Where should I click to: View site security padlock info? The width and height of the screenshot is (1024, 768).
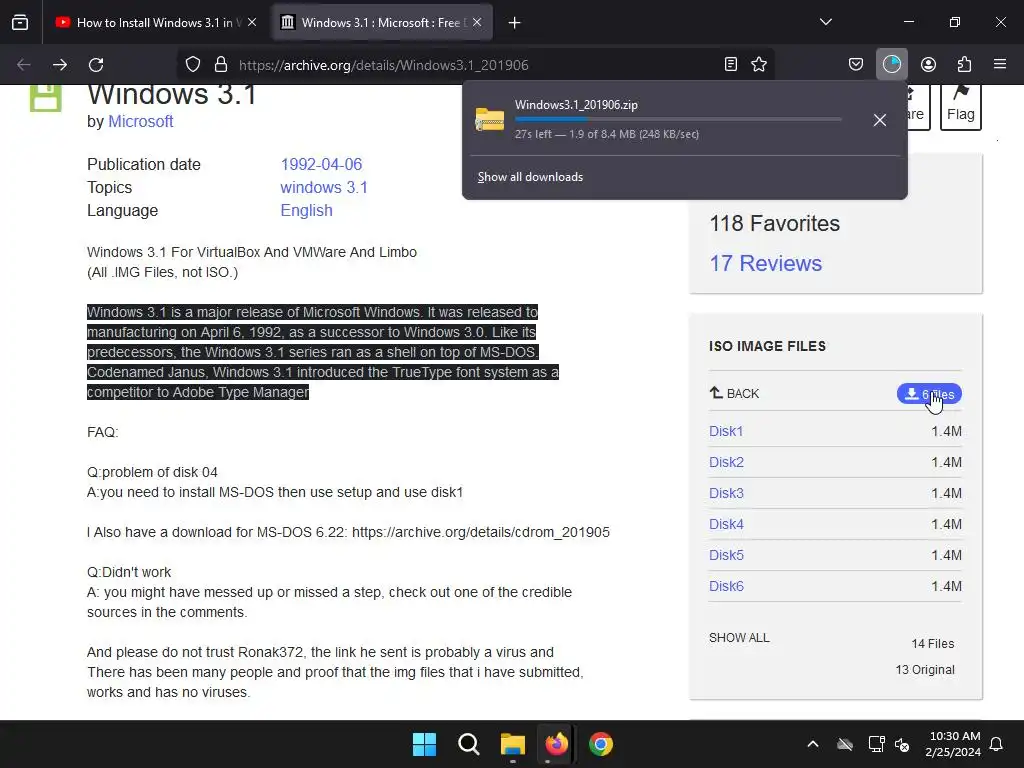tap(221, 65)
